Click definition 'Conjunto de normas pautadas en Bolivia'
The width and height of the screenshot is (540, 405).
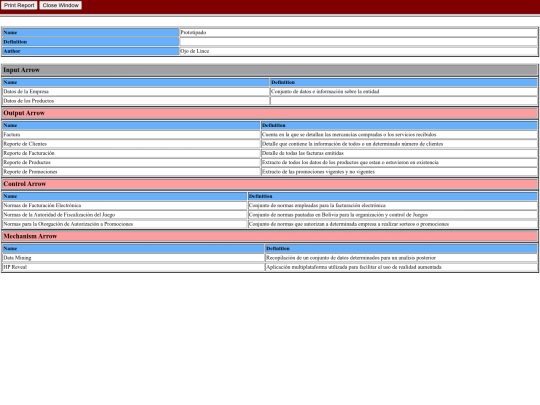[x=393, y=215]
